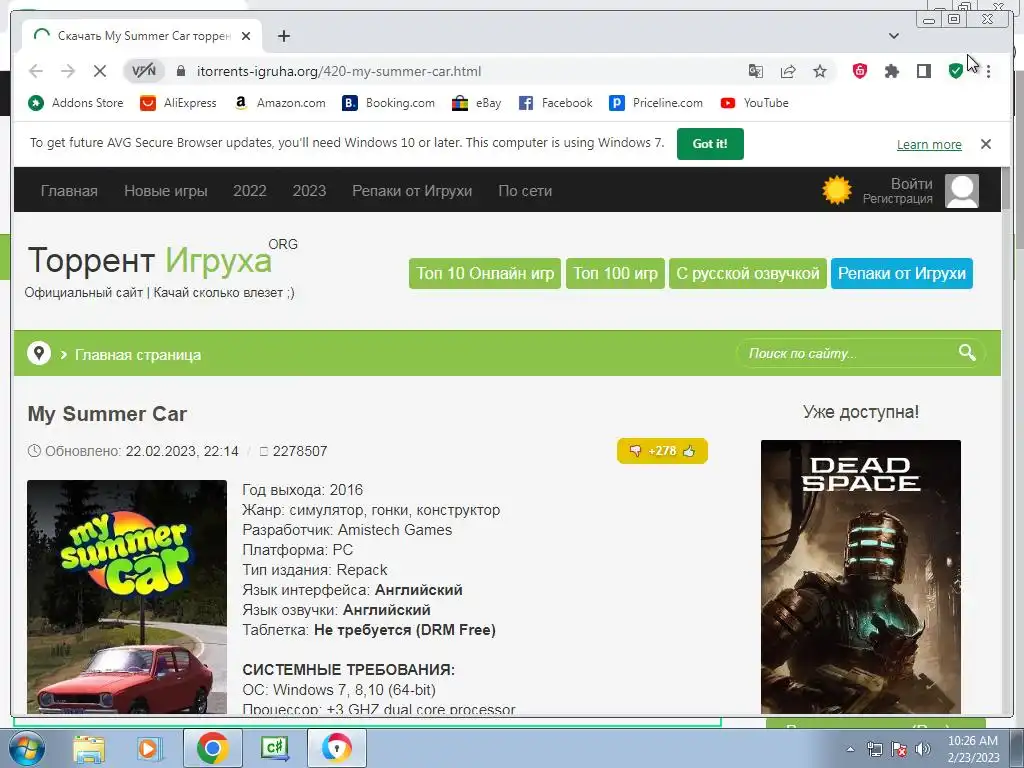Expand the tab search dropdown arrow
The width and height of the screenshot is (1024, 768).
894,36
